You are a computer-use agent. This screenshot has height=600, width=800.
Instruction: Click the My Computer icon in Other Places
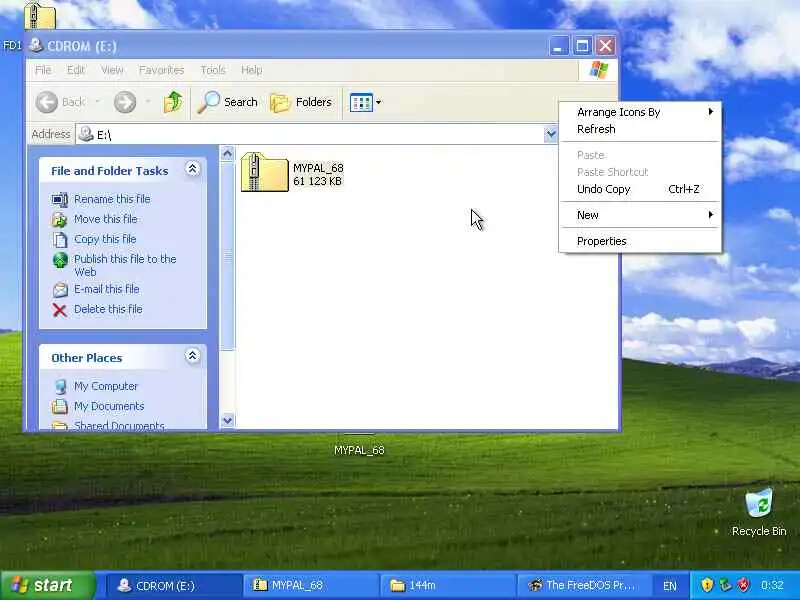[x=60, y=387]
